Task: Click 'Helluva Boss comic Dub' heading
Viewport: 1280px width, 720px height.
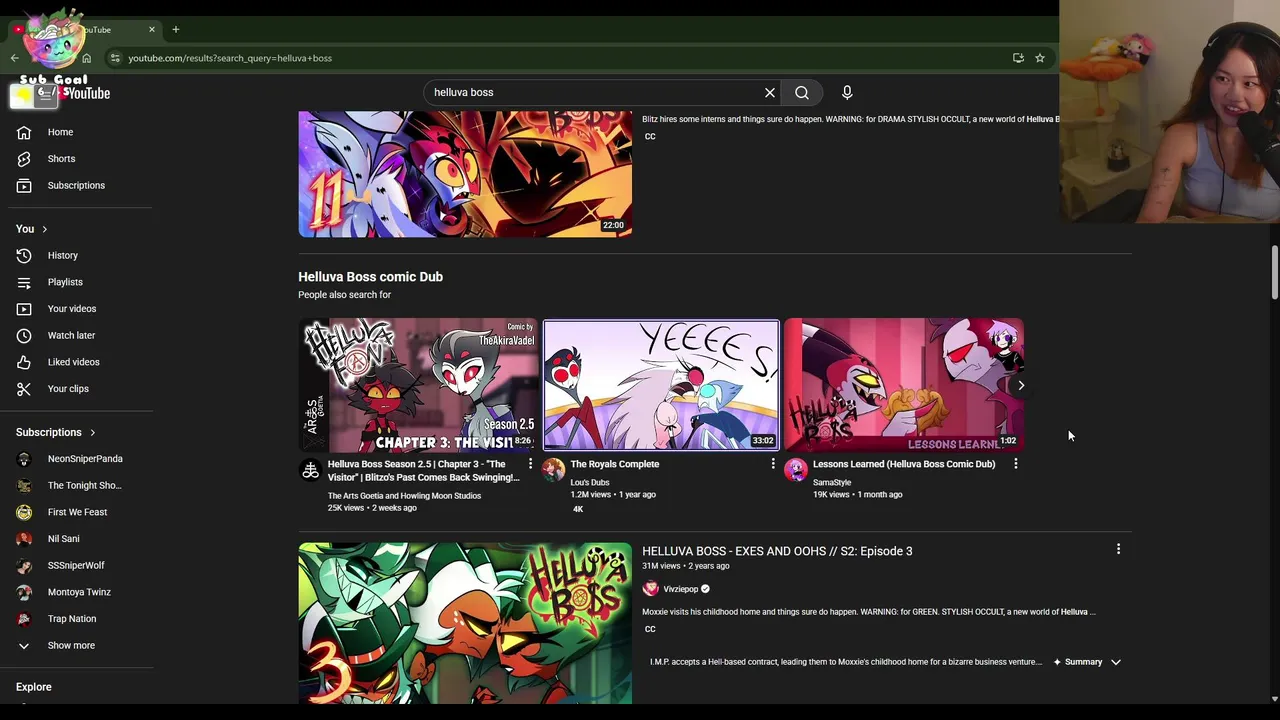Action: (x=370, y=277)
